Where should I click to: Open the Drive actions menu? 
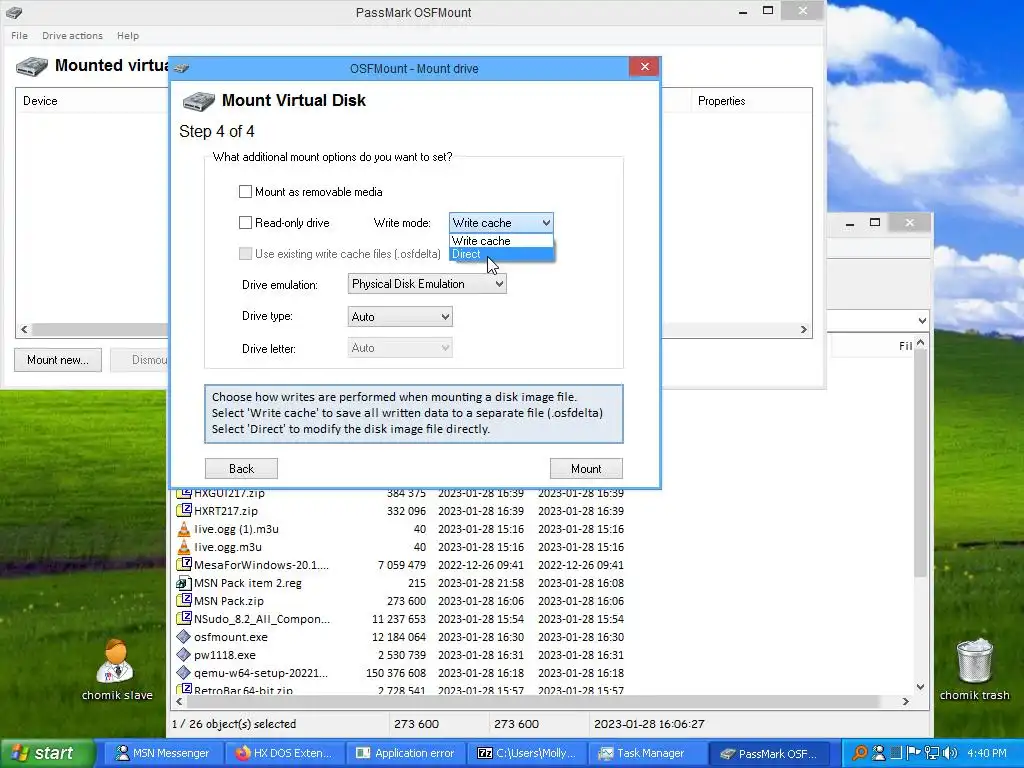point(72,35)
